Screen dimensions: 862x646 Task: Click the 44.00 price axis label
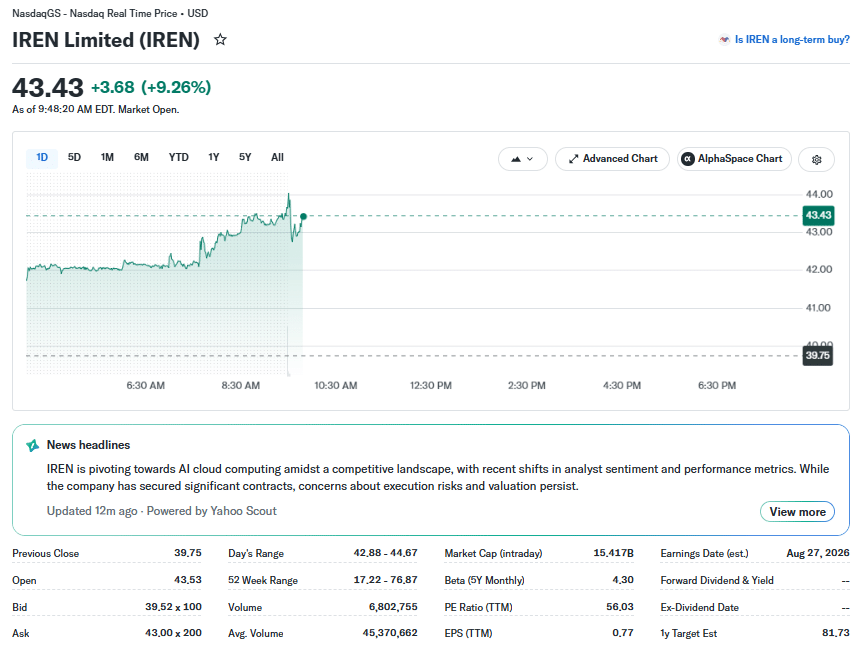pyautogui.click(x=819, y=194)
